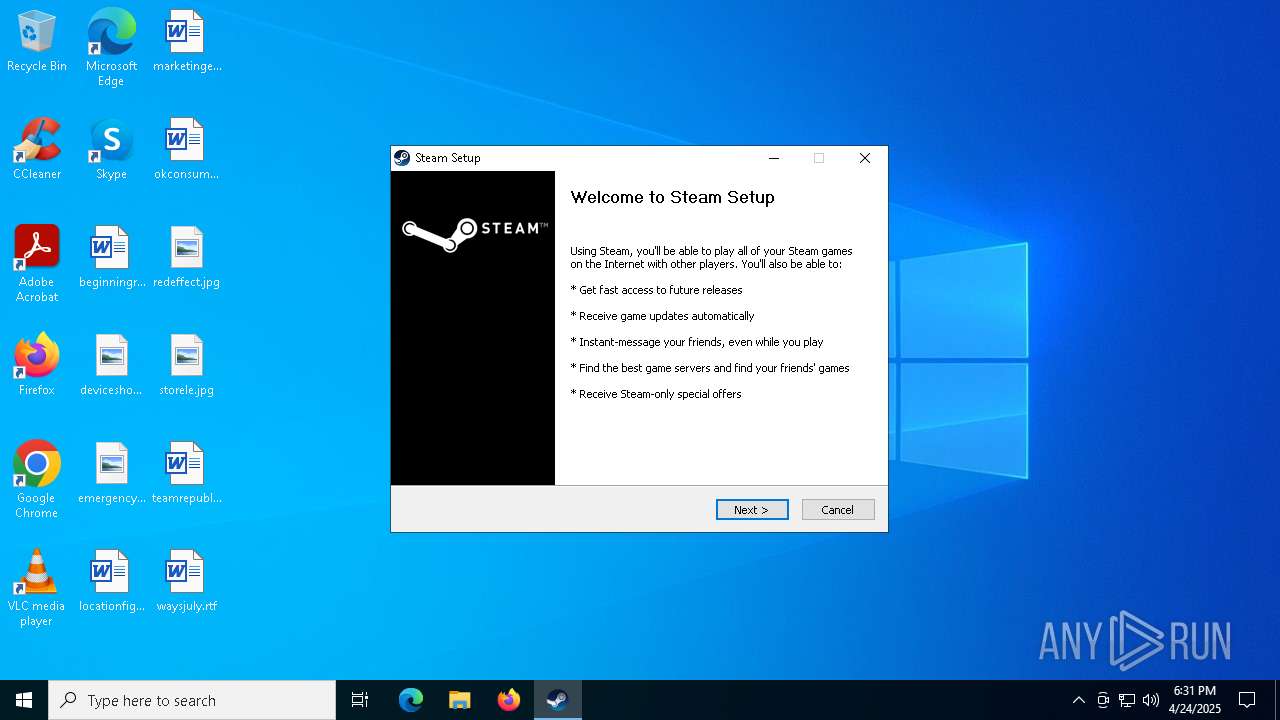The image size is (1280, 720).
Task: Click the Steam Setup taskbar button
Action: coord(557,700)
